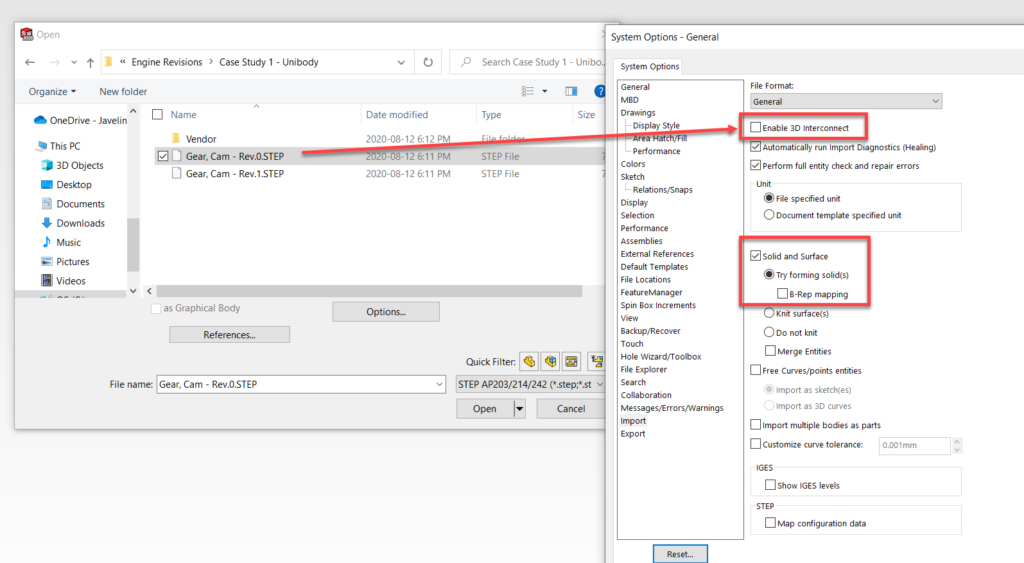
Task: Click the Options... button
Action: [x=385, y=312]
